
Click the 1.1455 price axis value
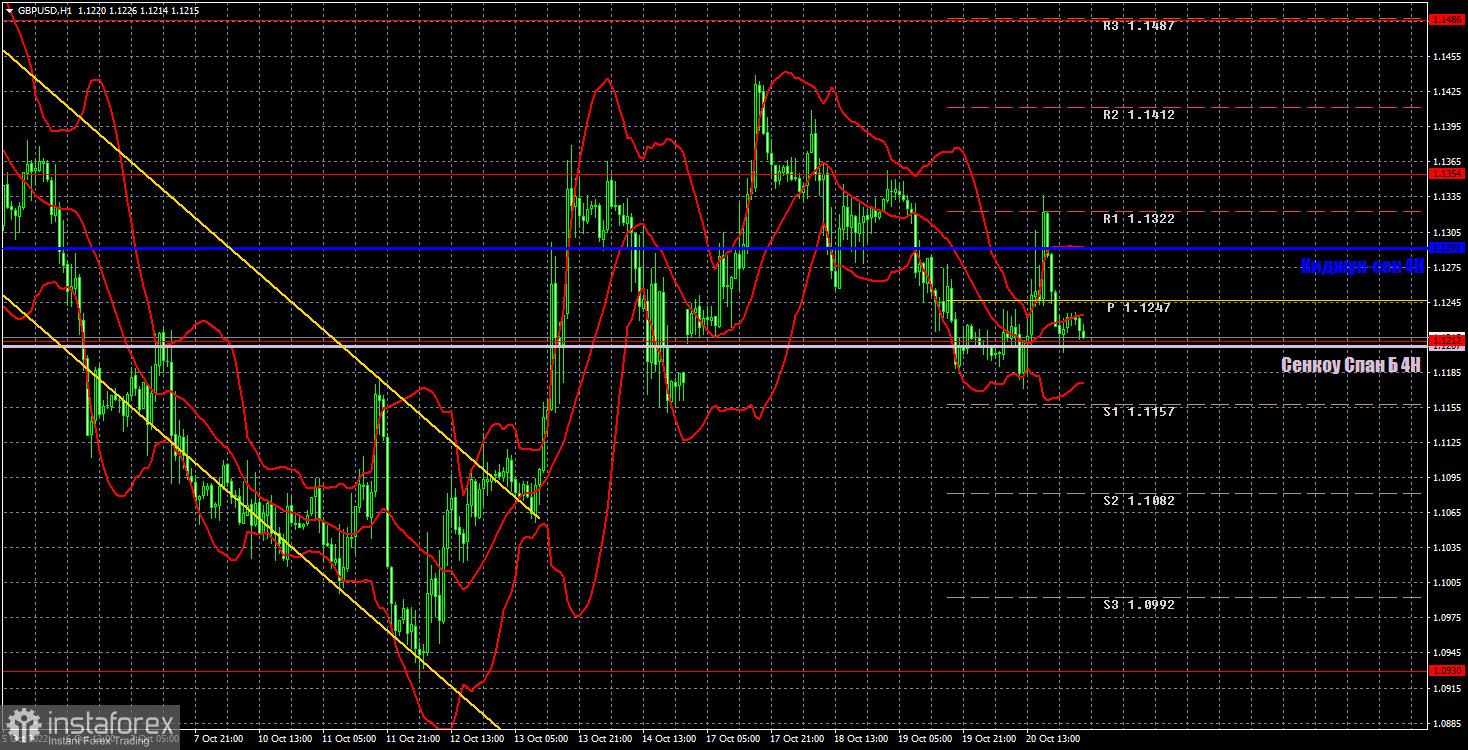pos(1447,57)
